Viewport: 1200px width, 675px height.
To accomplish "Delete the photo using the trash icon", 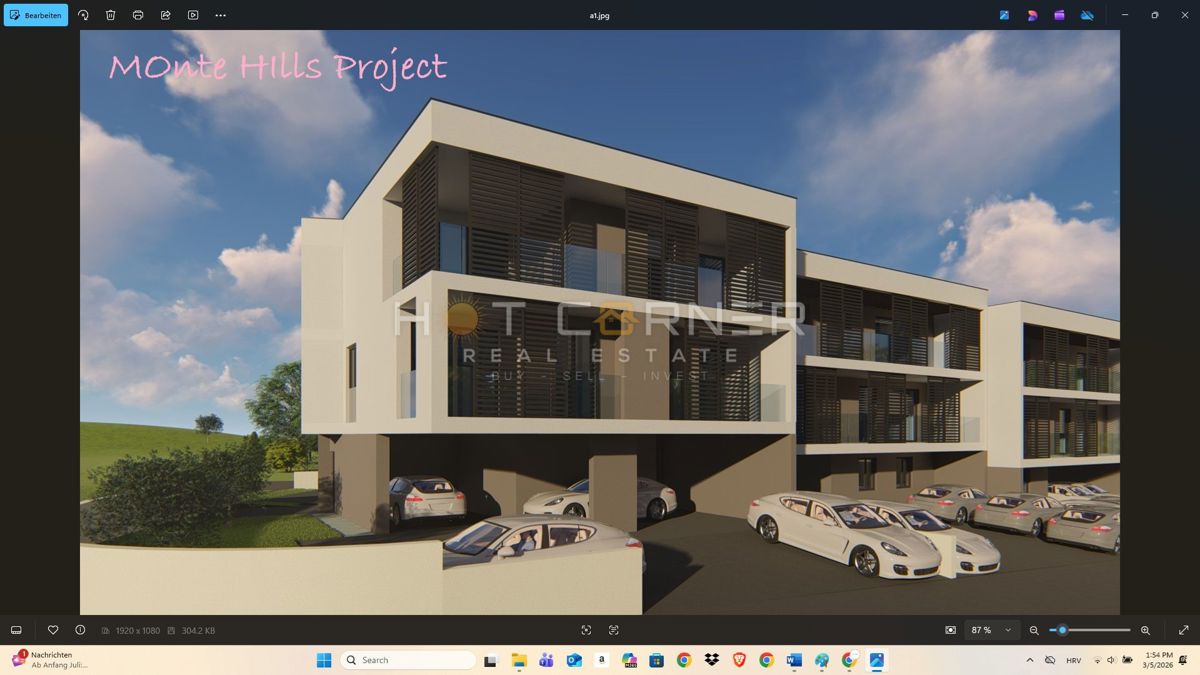I will pyautogui.click(x=111, y=15).
